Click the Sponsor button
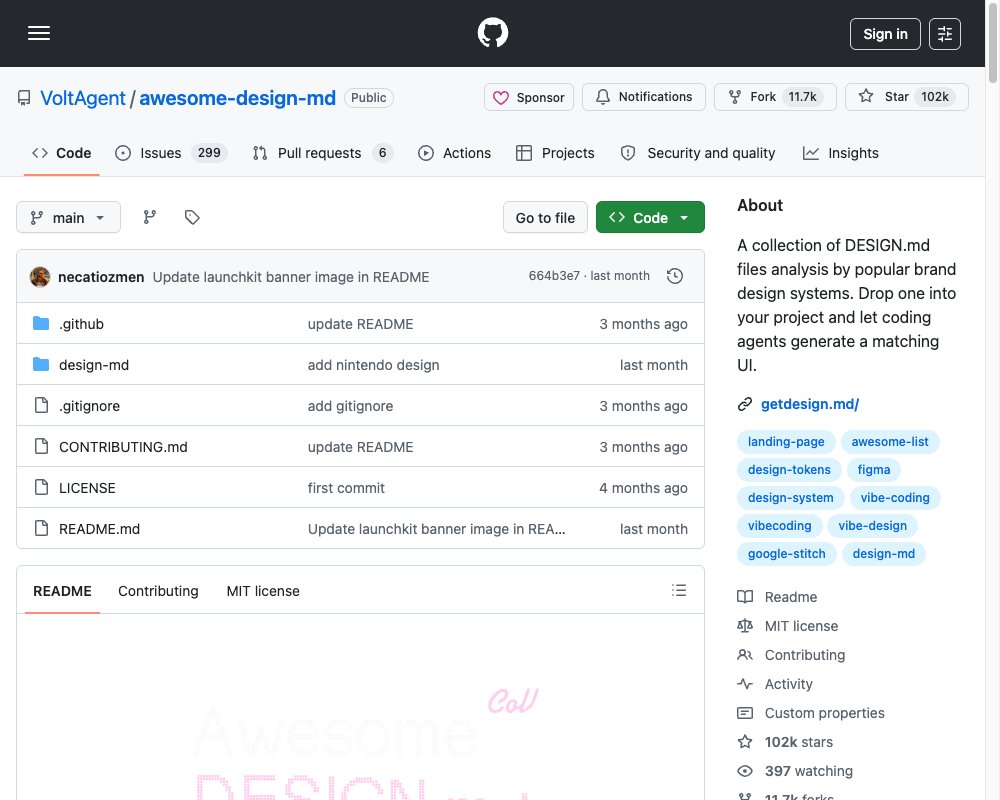 click(529, 97)
